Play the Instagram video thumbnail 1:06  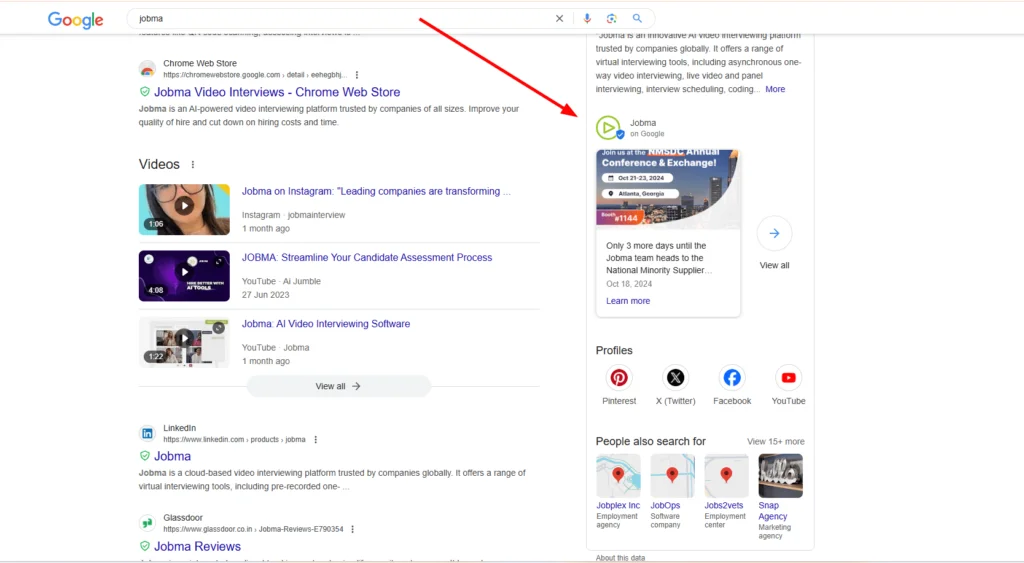[x=184, y=210]
